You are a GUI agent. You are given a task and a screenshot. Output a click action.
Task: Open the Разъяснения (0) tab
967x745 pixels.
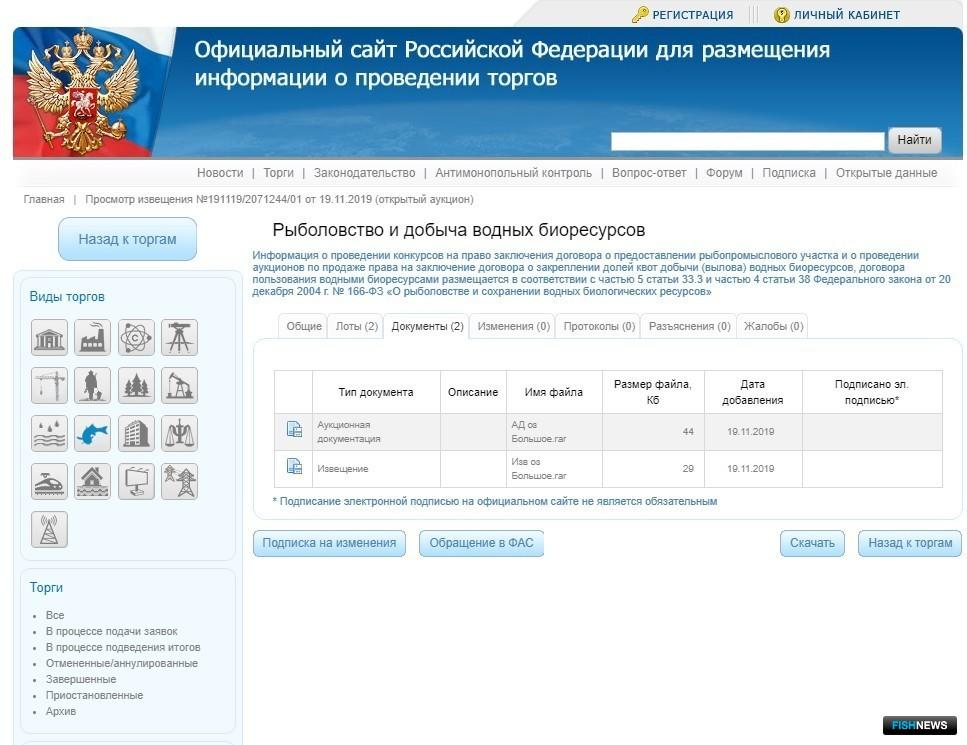pyautogui.click(x=689, y=326)
